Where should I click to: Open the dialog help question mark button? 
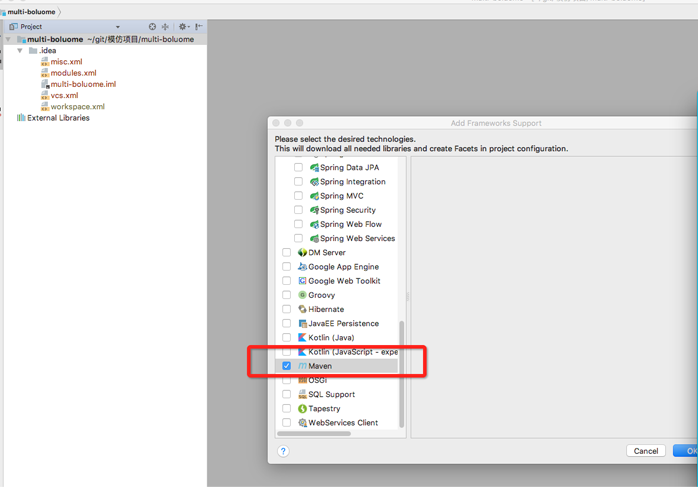283,451
